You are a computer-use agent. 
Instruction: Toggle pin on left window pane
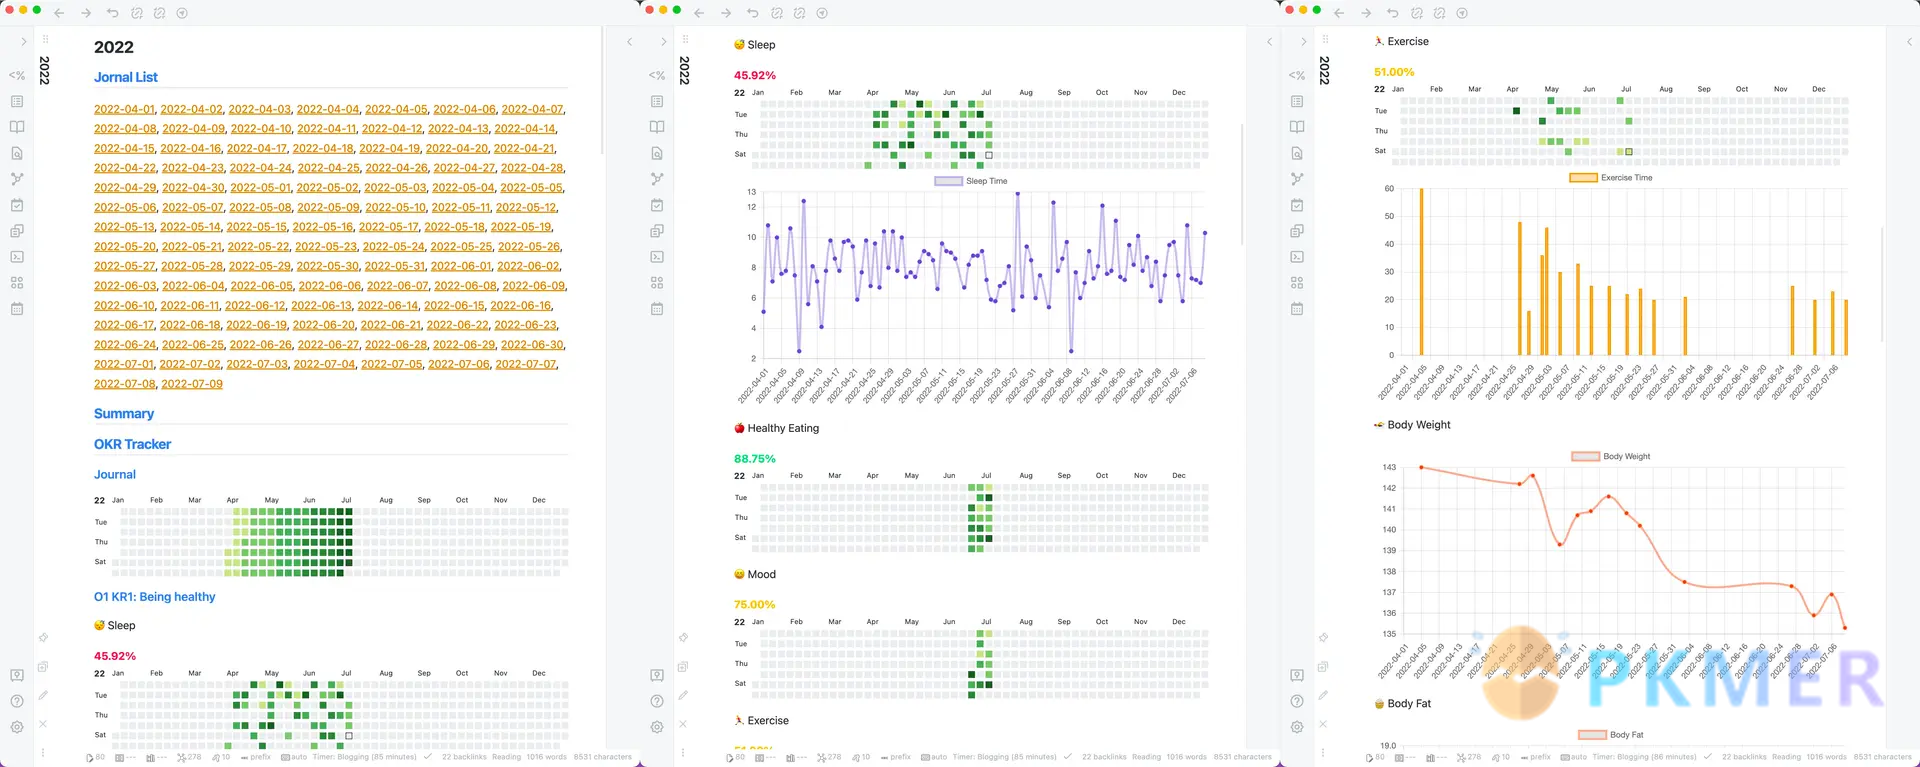[43, 637]
